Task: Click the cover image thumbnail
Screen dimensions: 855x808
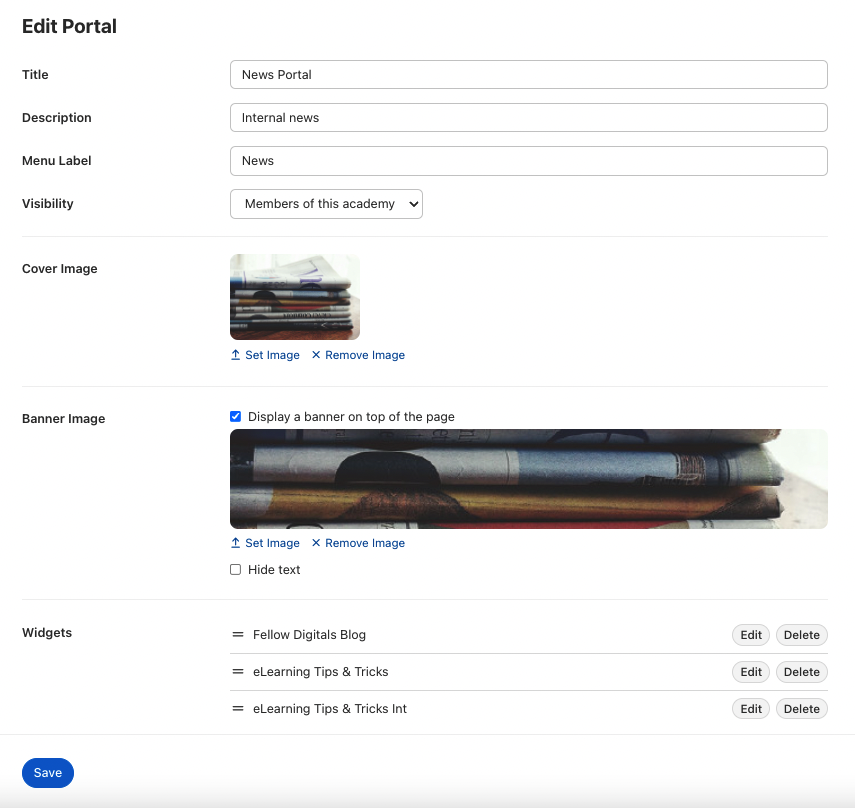Action: 295,297
